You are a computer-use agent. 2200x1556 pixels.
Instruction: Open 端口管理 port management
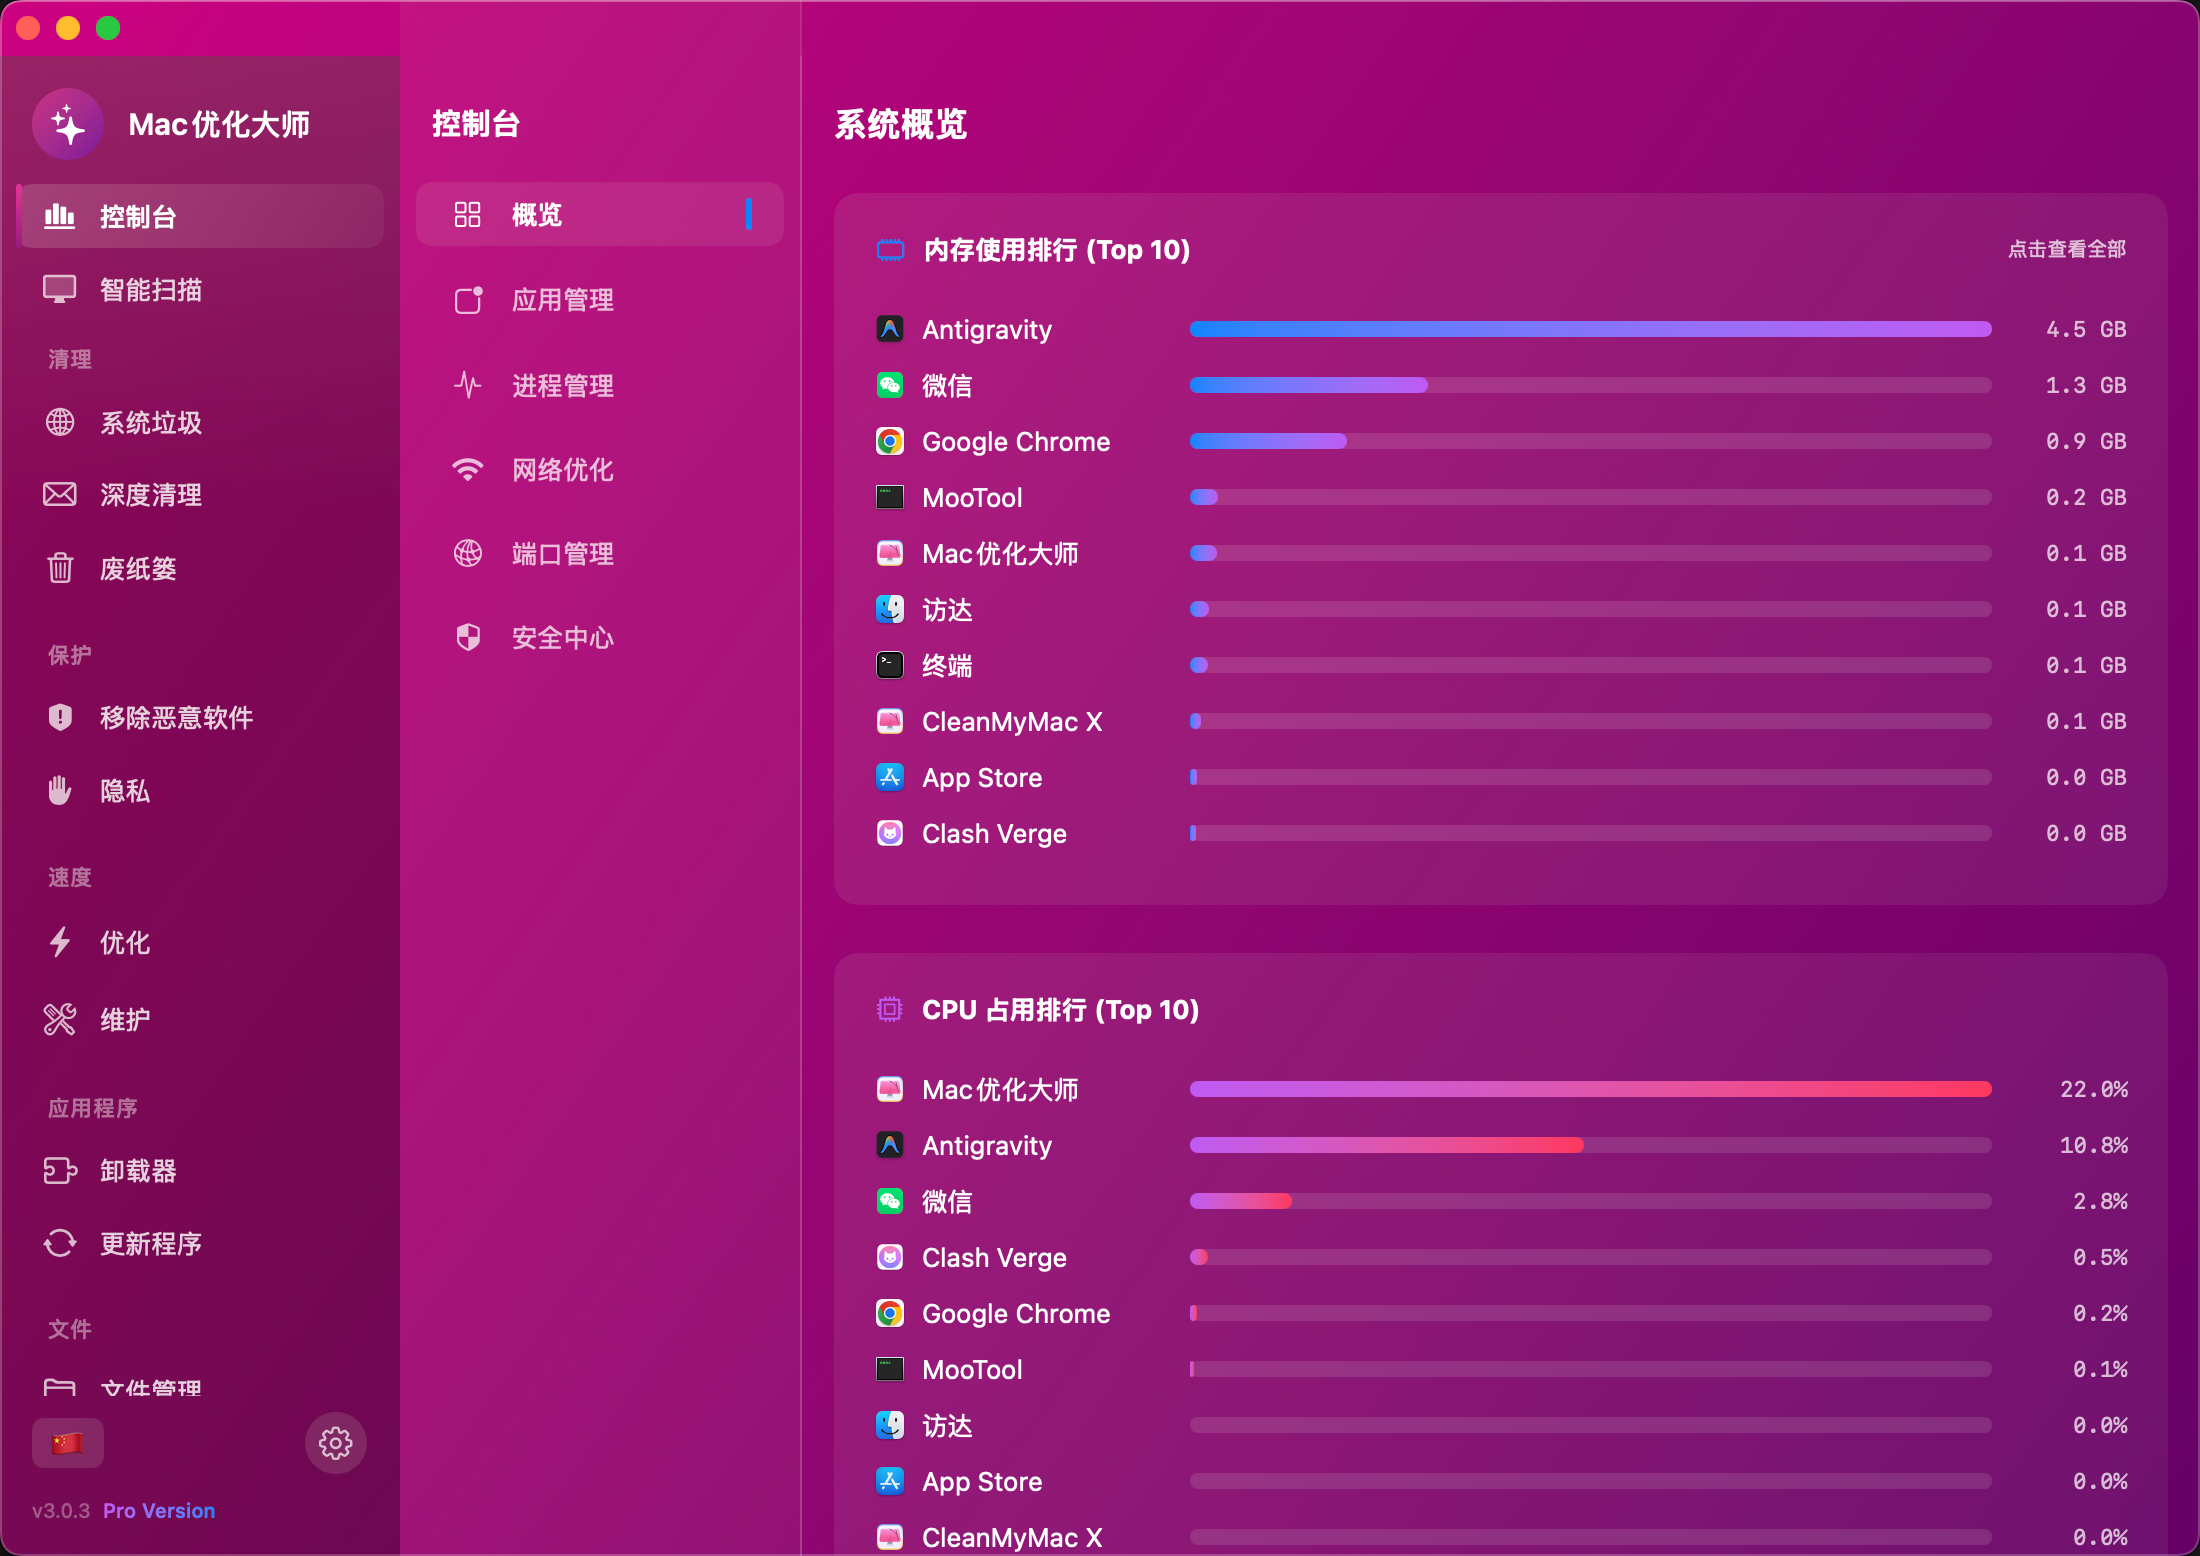[x=563, y=553]
